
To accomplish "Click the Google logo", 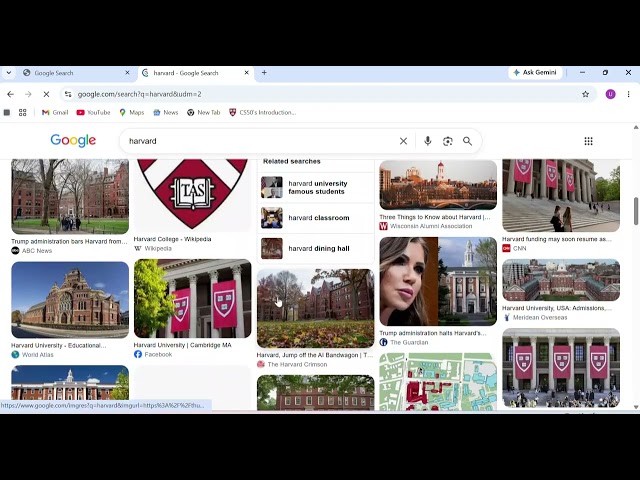I will pos(73,140).
